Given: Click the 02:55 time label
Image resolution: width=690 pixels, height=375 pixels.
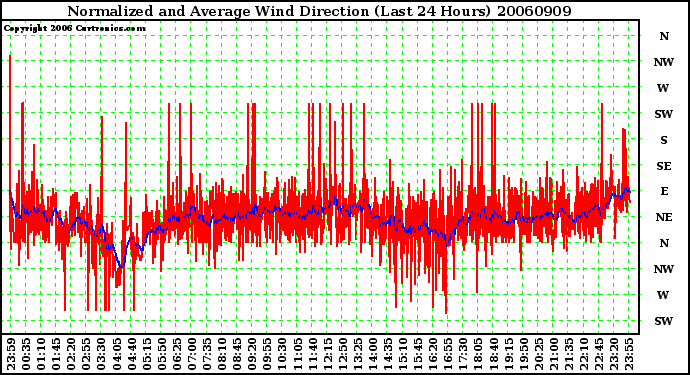Looking at the screenshot, I should [x=87, y=354].
